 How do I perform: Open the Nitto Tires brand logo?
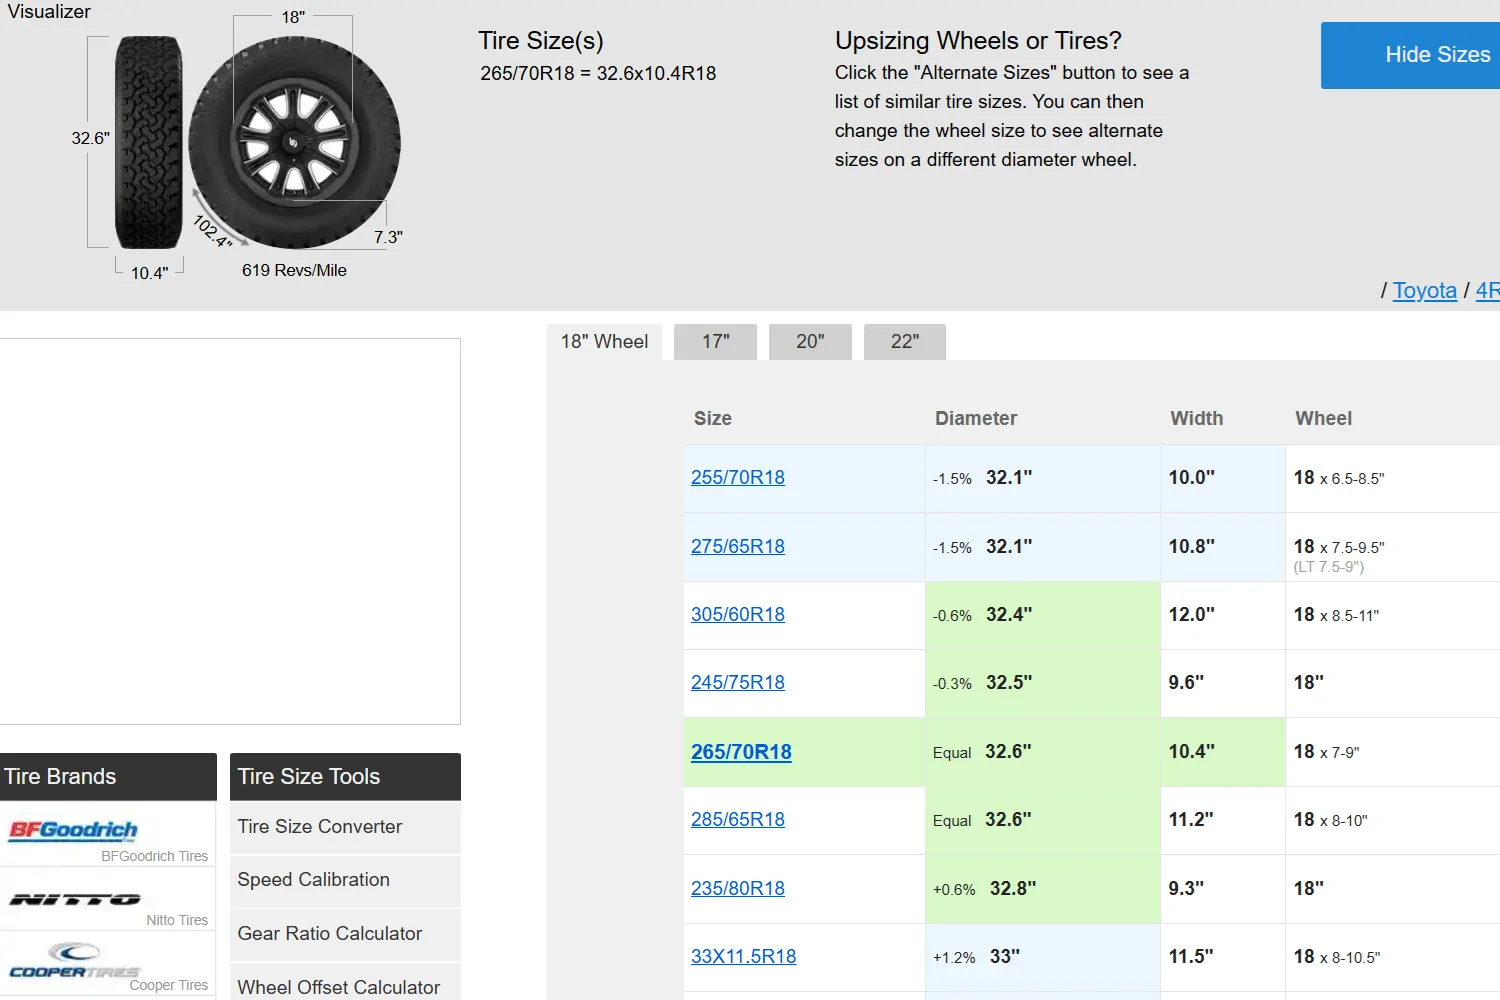(75, 899)
